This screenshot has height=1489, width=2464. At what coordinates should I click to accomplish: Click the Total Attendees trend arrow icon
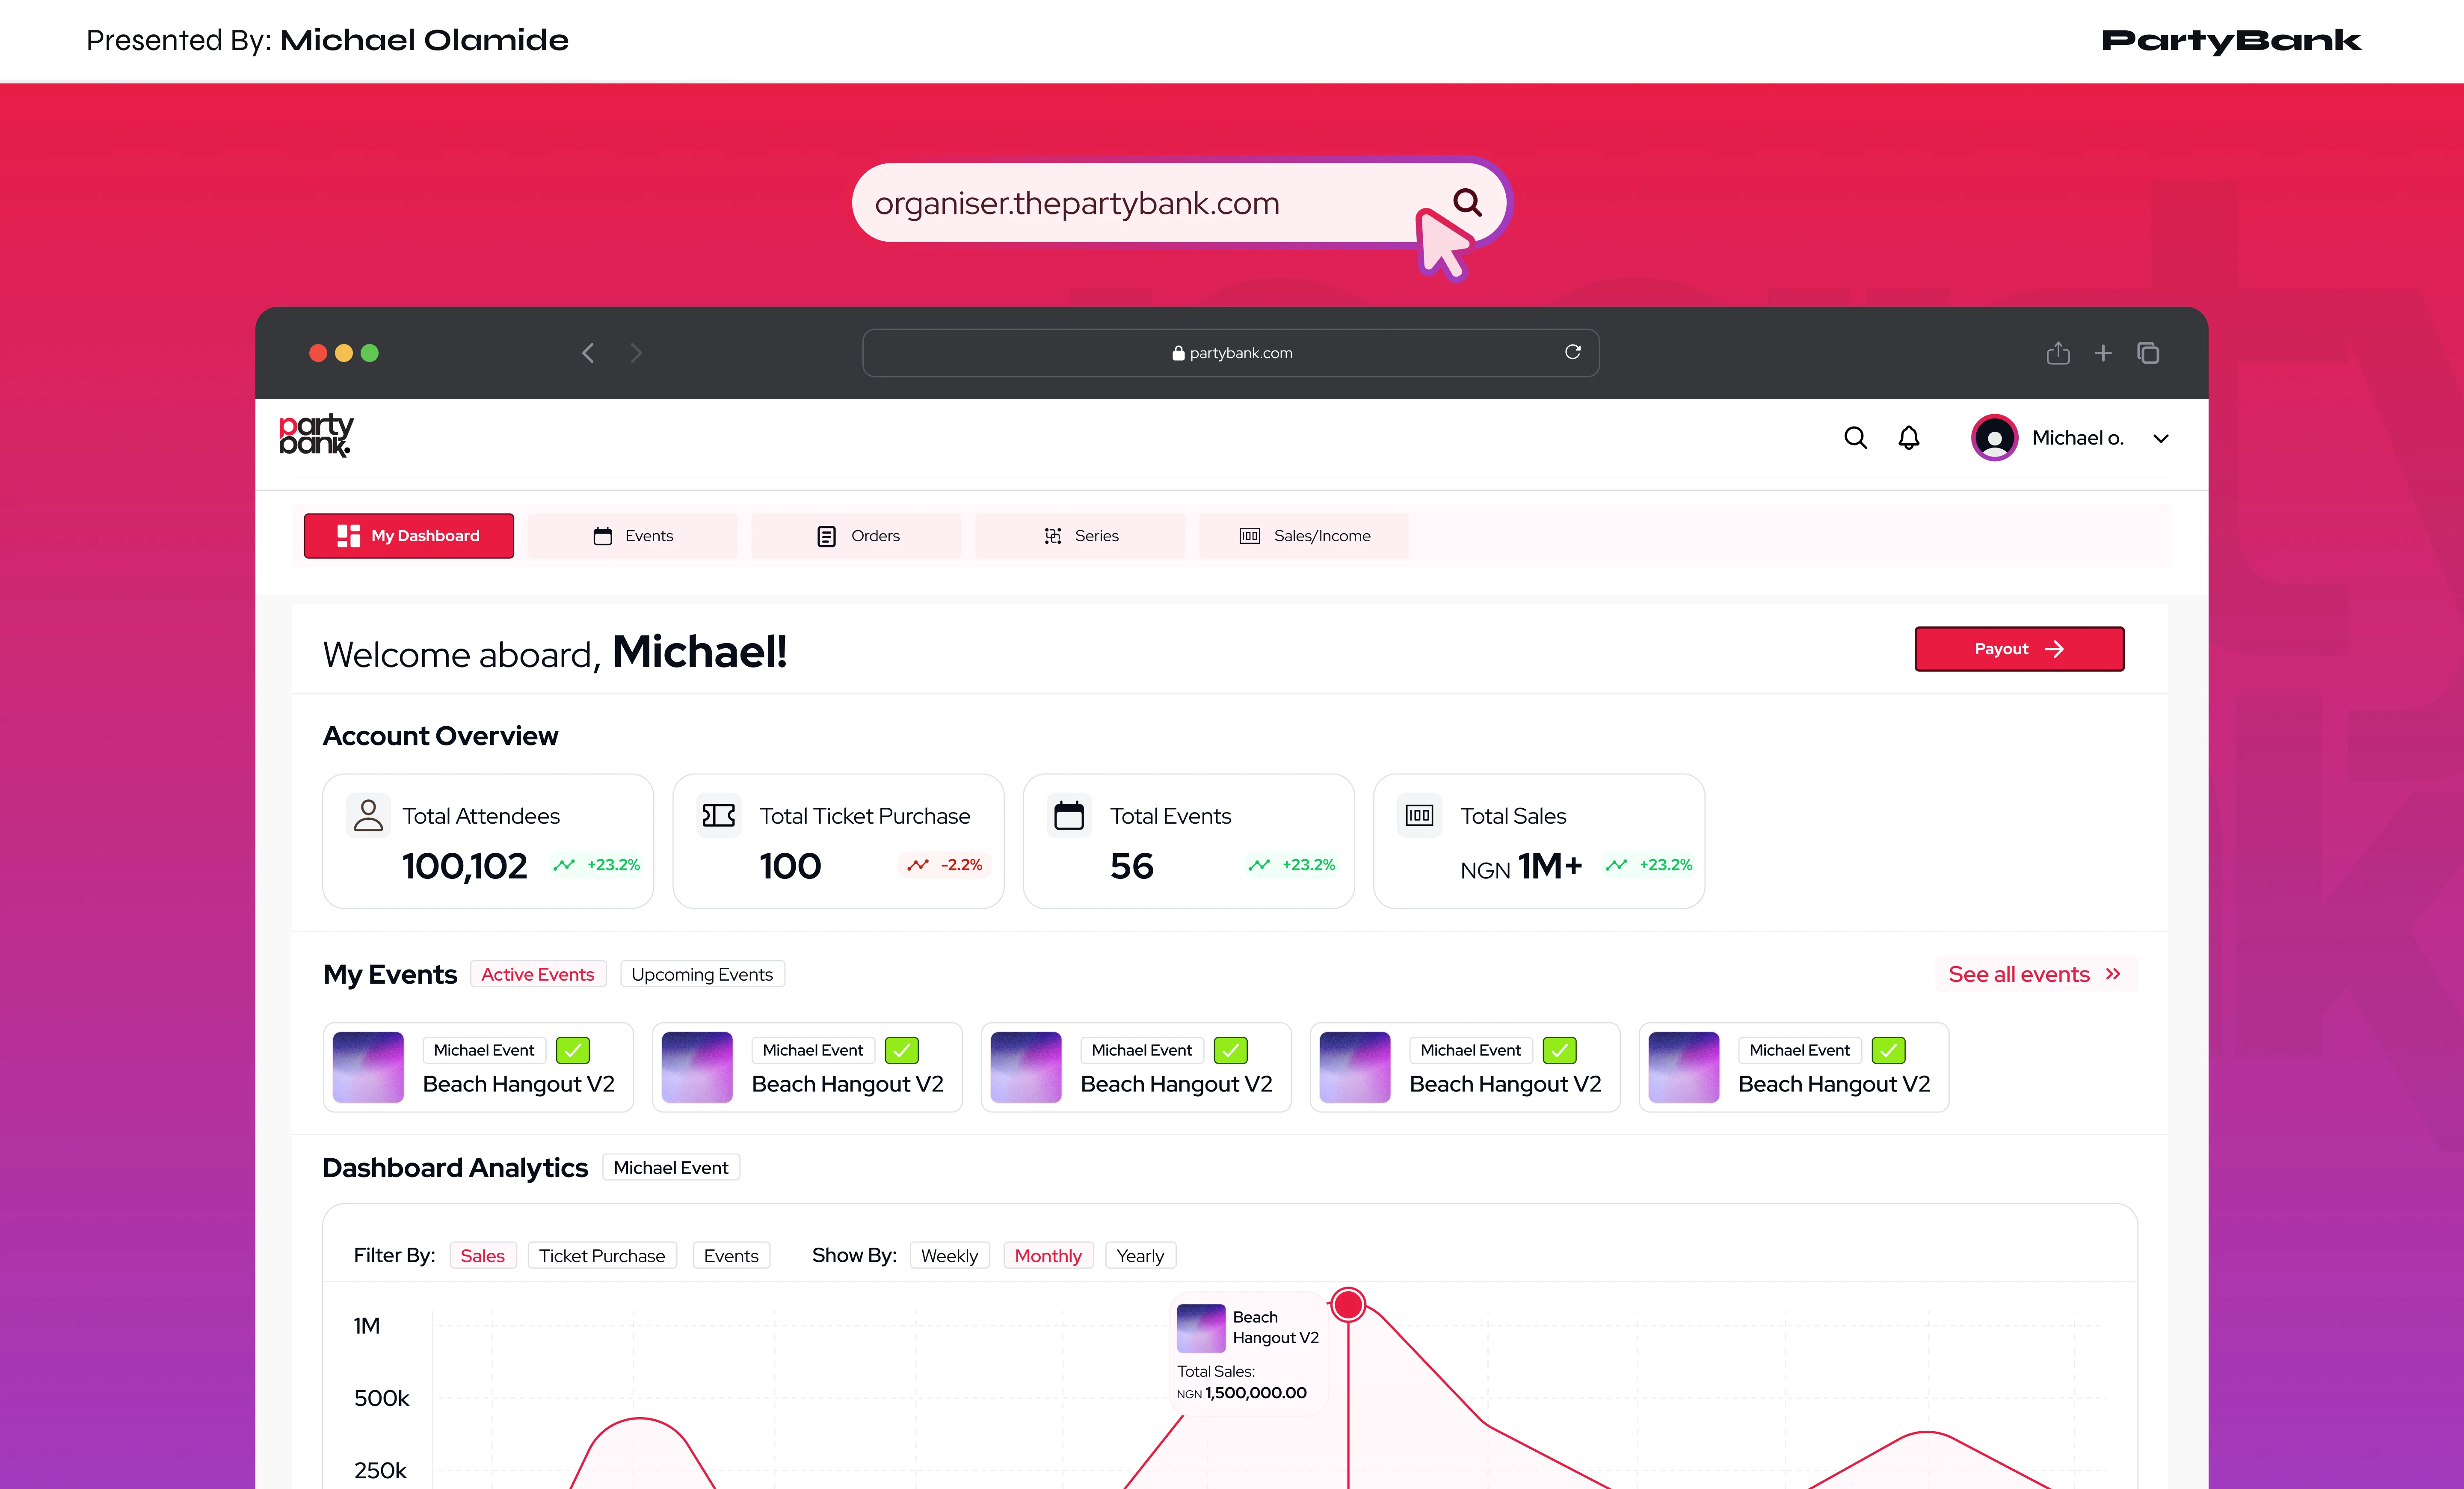[564, 865]
